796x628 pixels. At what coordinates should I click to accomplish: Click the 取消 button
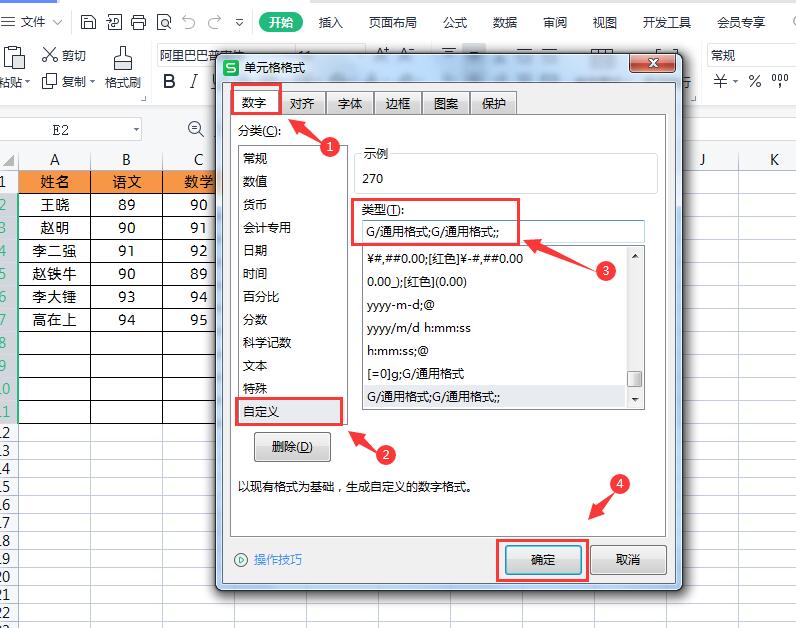coord(628,559)
